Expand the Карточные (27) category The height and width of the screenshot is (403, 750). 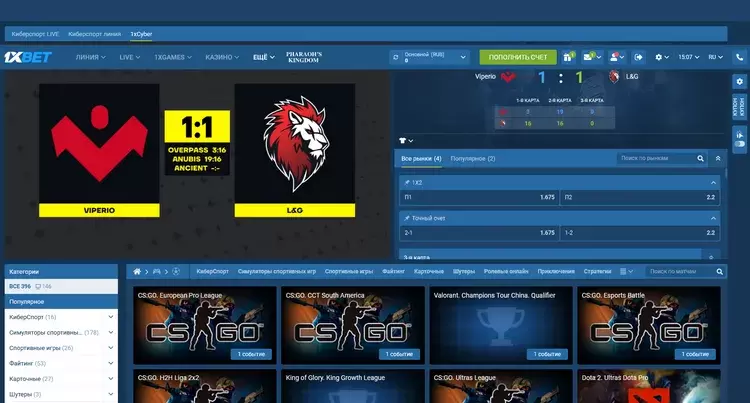[x=111, y=379]
